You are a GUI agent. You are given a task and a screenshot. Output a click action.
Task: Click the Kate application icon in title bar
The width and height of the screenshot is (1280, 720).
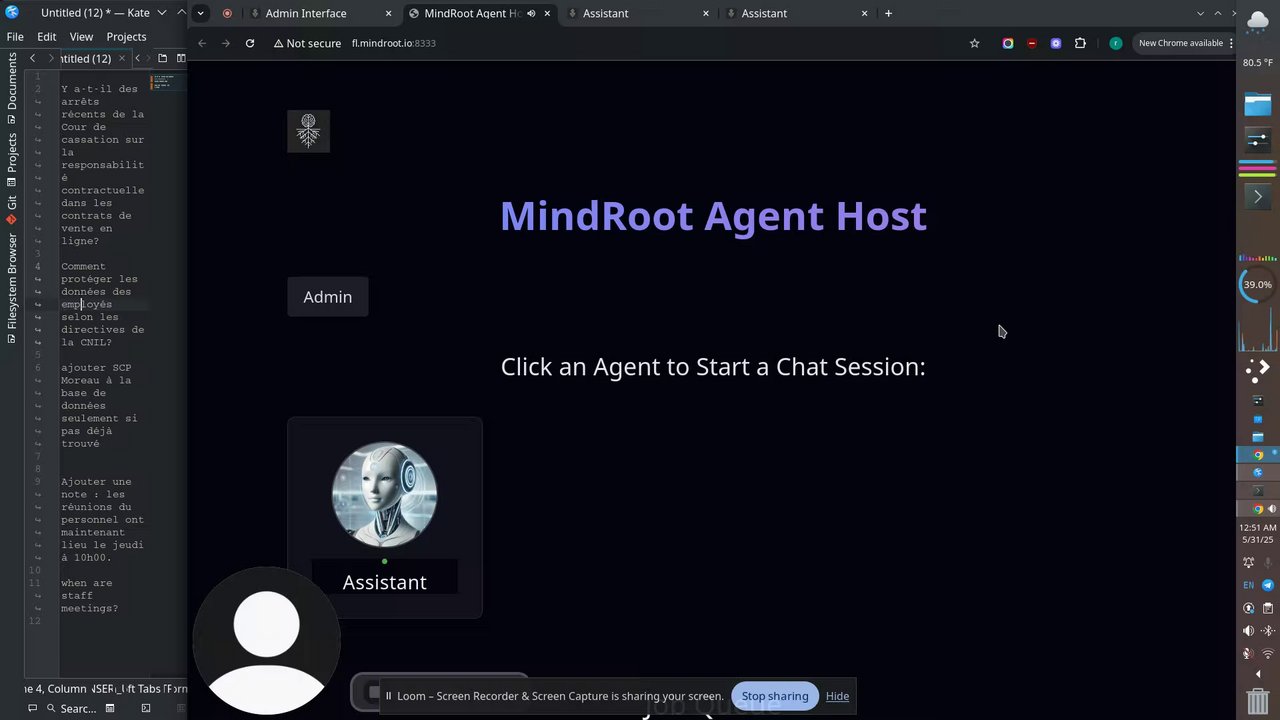12,12
